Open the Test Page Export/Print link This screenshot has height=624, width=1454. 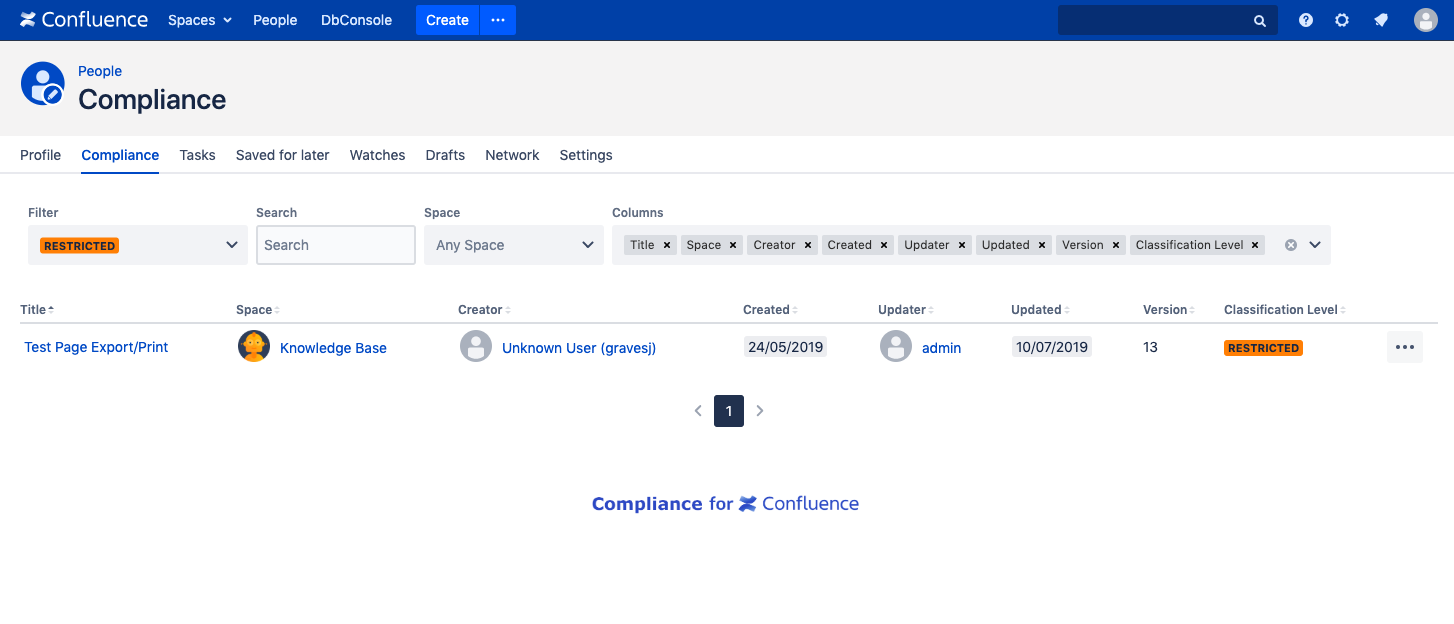[96, 347]
